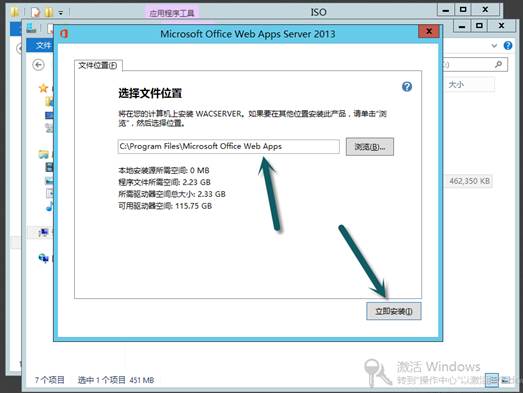Close the Office Web Apps Server dialog
523x393 pixels.
tap(429, 31)
